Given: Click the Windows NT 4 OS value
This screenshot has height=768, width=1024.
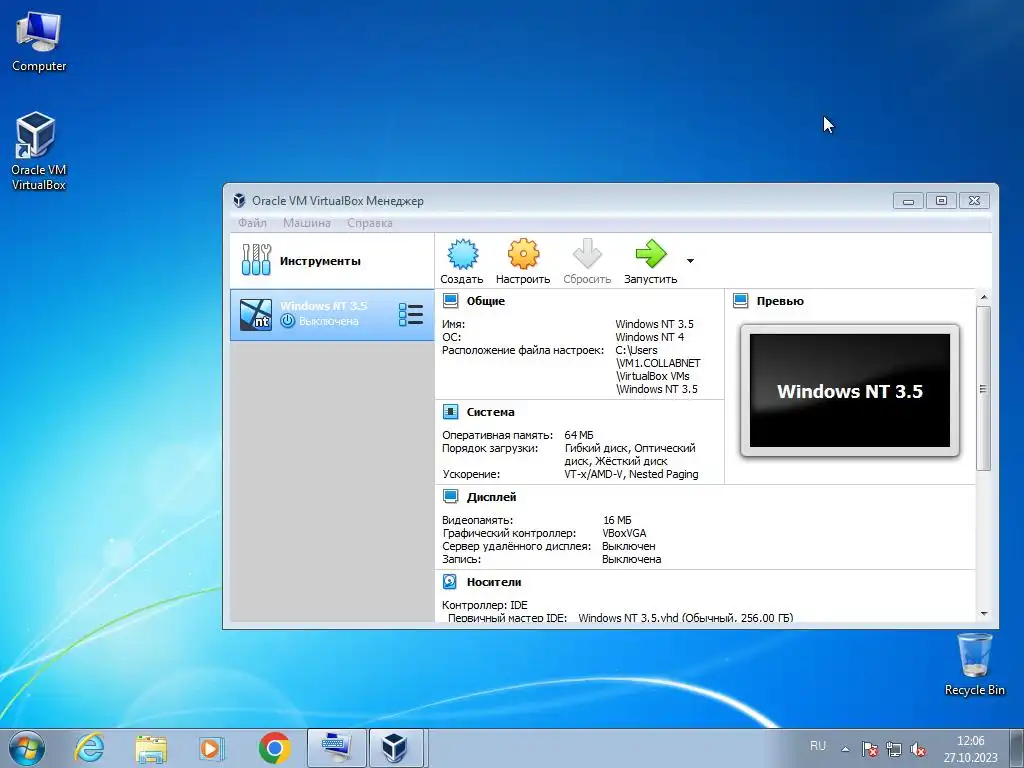Looking at the screenshot, I should pos(650,337).
